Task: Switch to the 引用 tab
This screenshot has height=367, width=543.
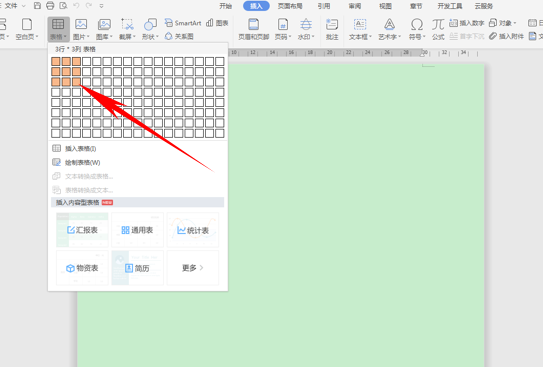Action: (x=324, y=6)
